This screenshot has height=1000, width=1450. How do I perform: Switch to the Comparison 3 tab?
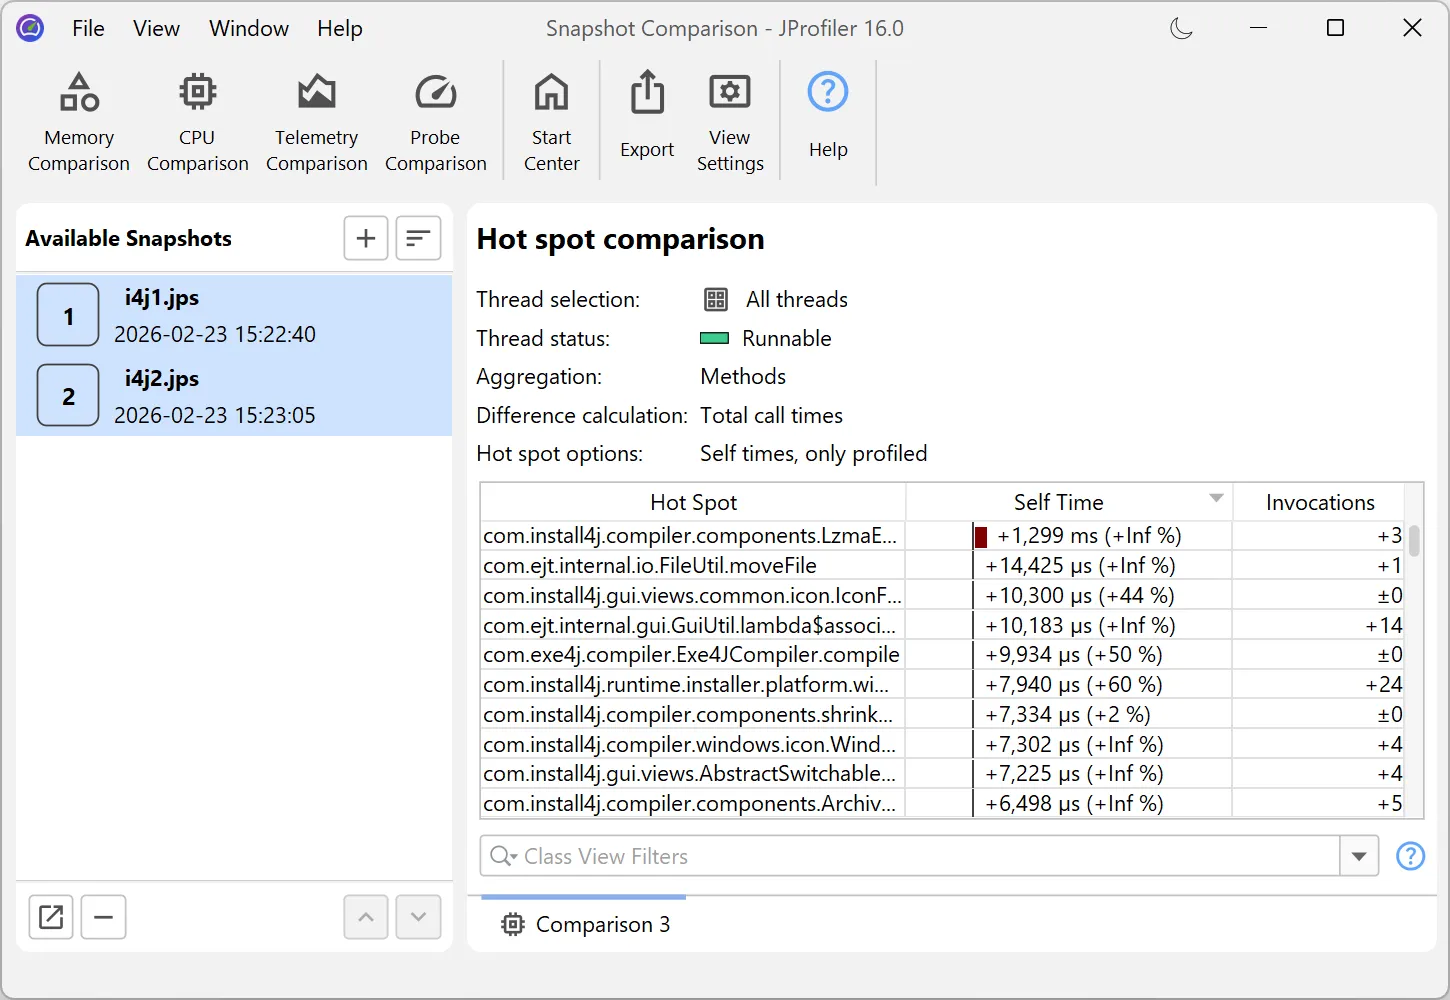(585, 924)
